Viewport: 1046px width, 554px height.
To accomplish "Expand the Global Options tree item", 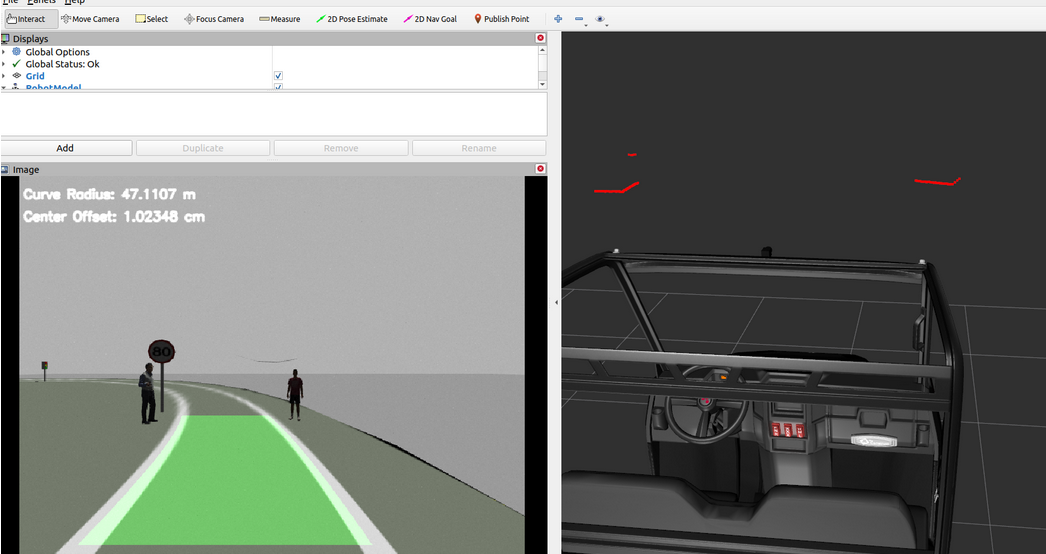I will 4,52.
